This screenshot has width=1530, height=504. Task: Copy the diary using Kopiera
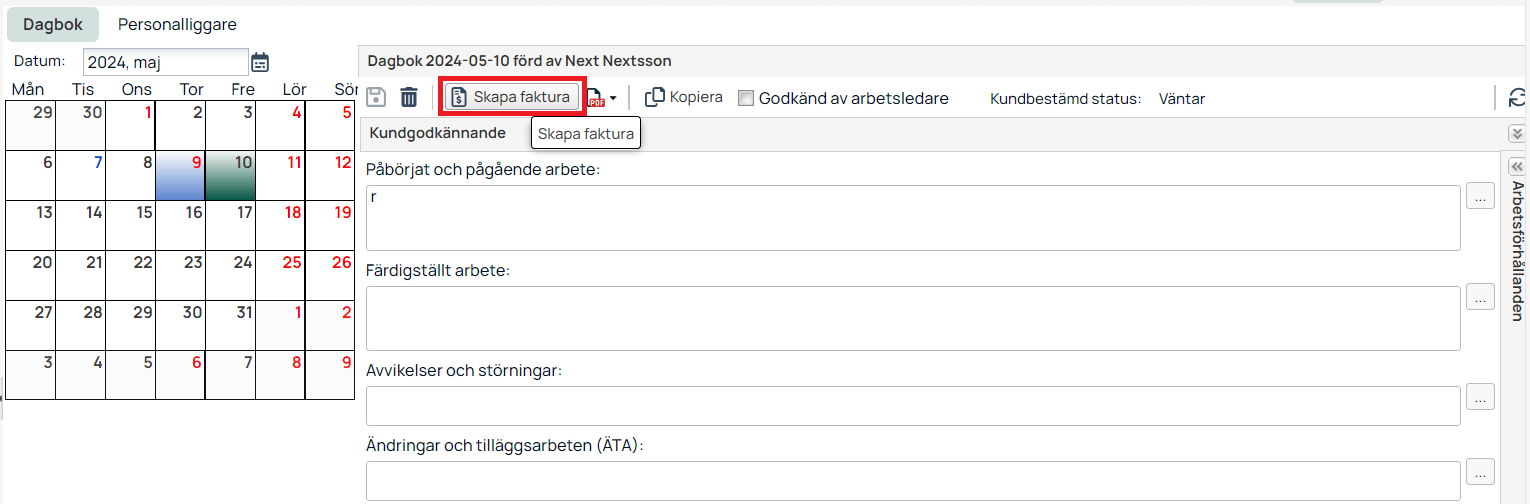pyautogui.click(x=684, y=97)
